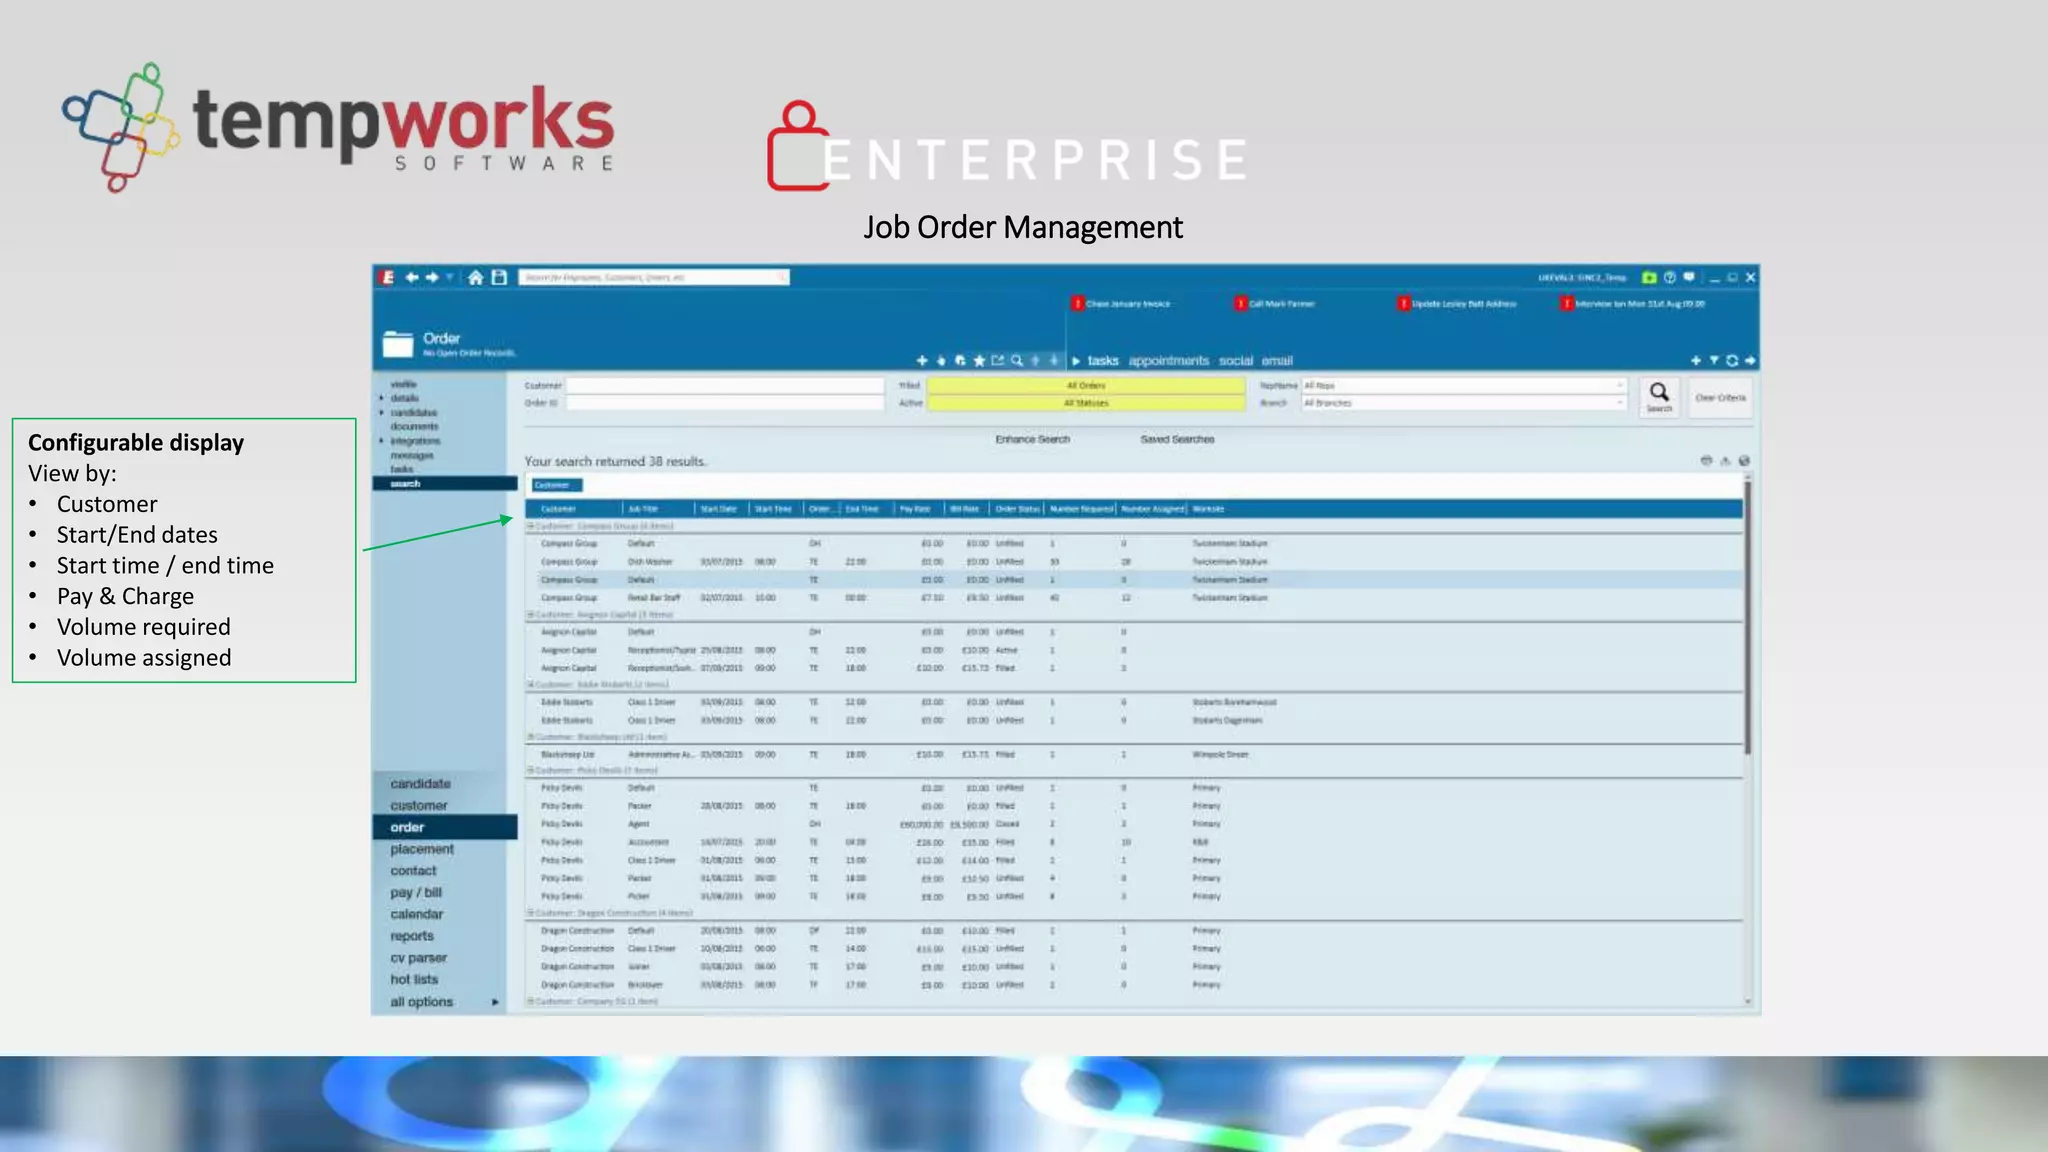Open the Active 'All Statuses' dropdown
This screenshot has width=2048, height=1152.
pyautogui.click(x=1086, y=403)
